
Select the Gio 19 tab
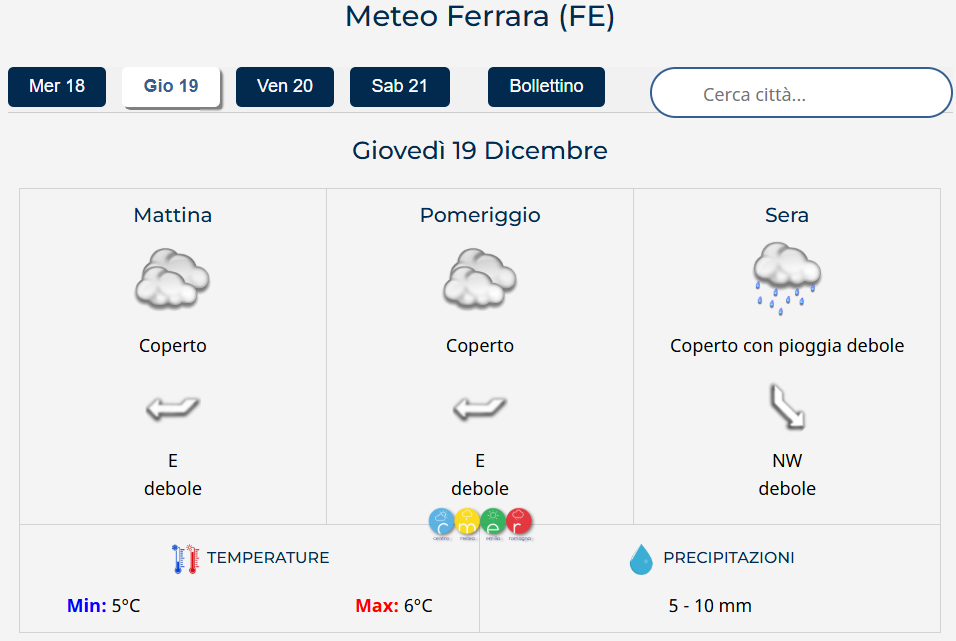171,86
